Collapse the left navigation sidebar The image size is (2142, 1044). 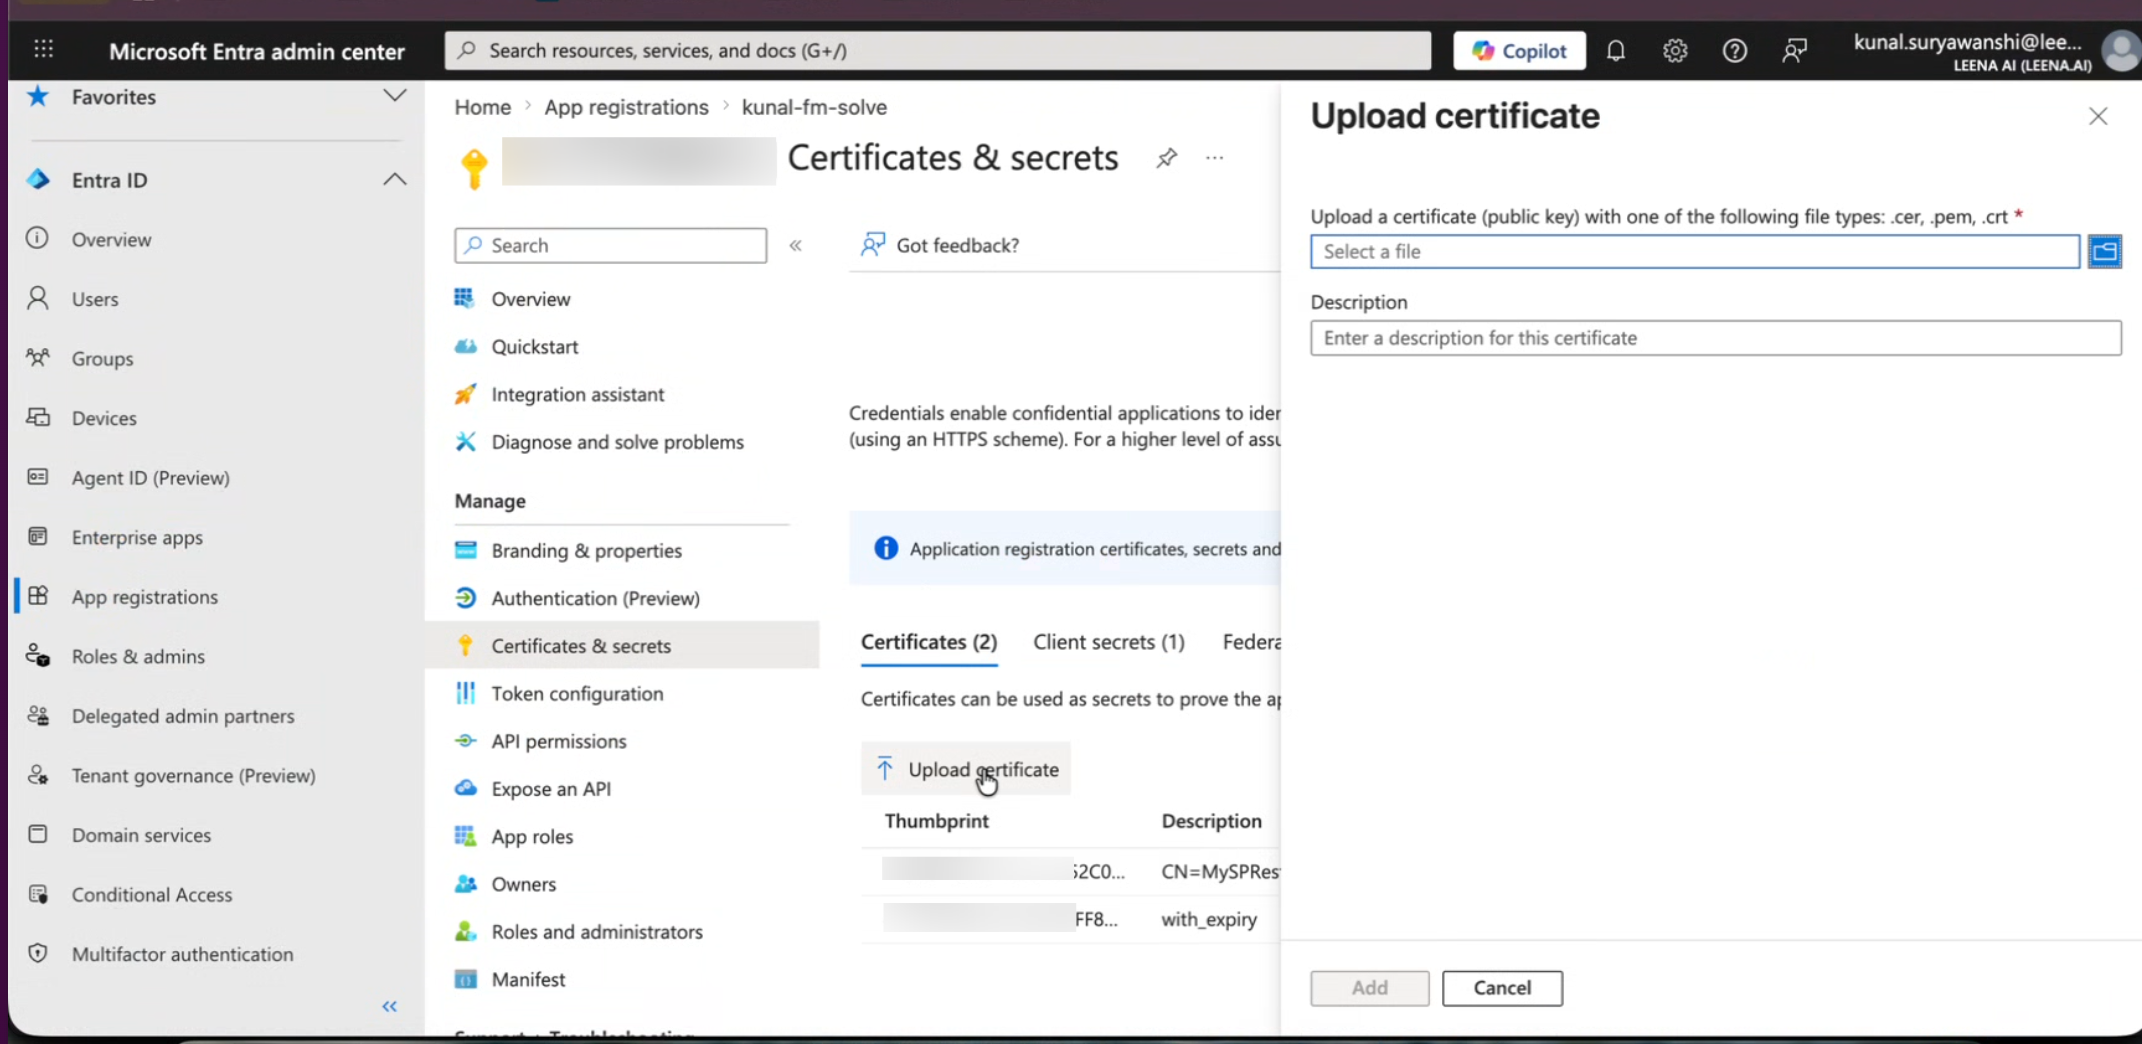pyautogui.click(x=390, y=1006)
